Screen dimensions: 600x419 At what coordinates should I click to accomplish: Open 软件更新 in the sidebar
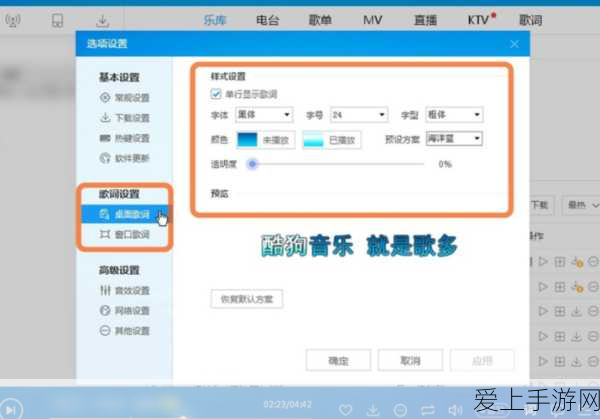pyautogui.click(x=124, y=158)
